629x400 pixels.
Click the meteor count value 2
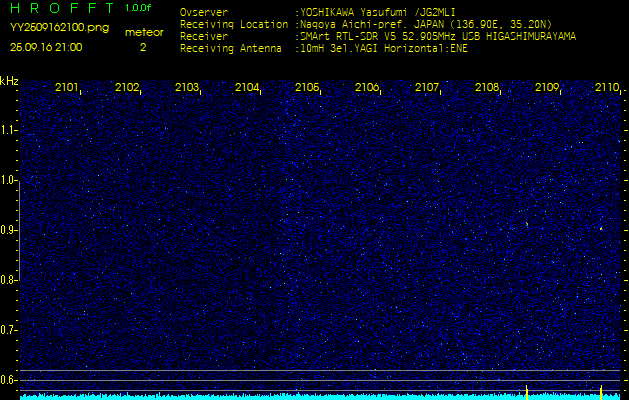click(x=143, y=47)
